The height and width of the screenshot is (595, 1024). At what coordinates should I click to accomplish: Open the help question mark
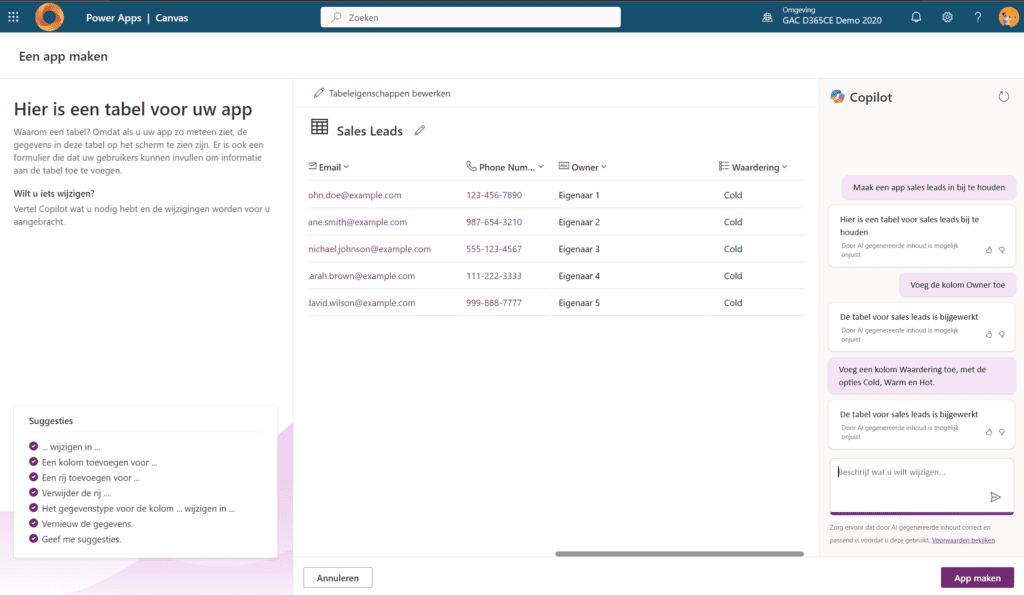point(978,18)
